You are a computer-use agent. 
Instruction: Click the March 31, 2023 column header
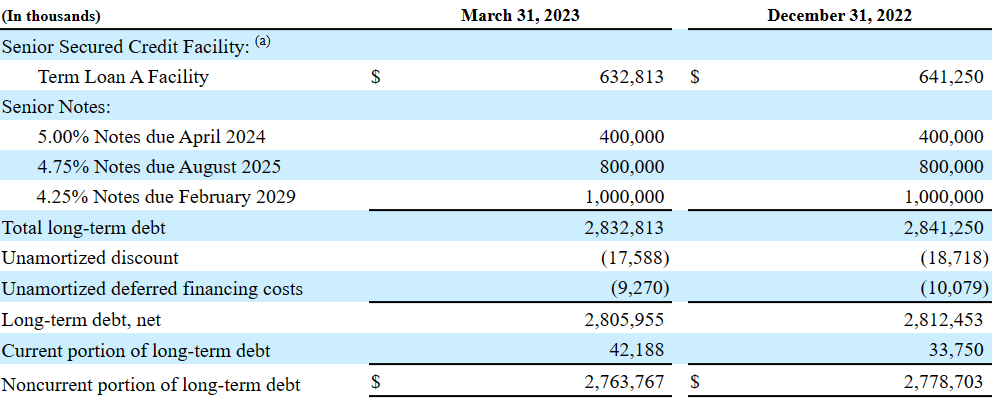coord(520,15)
